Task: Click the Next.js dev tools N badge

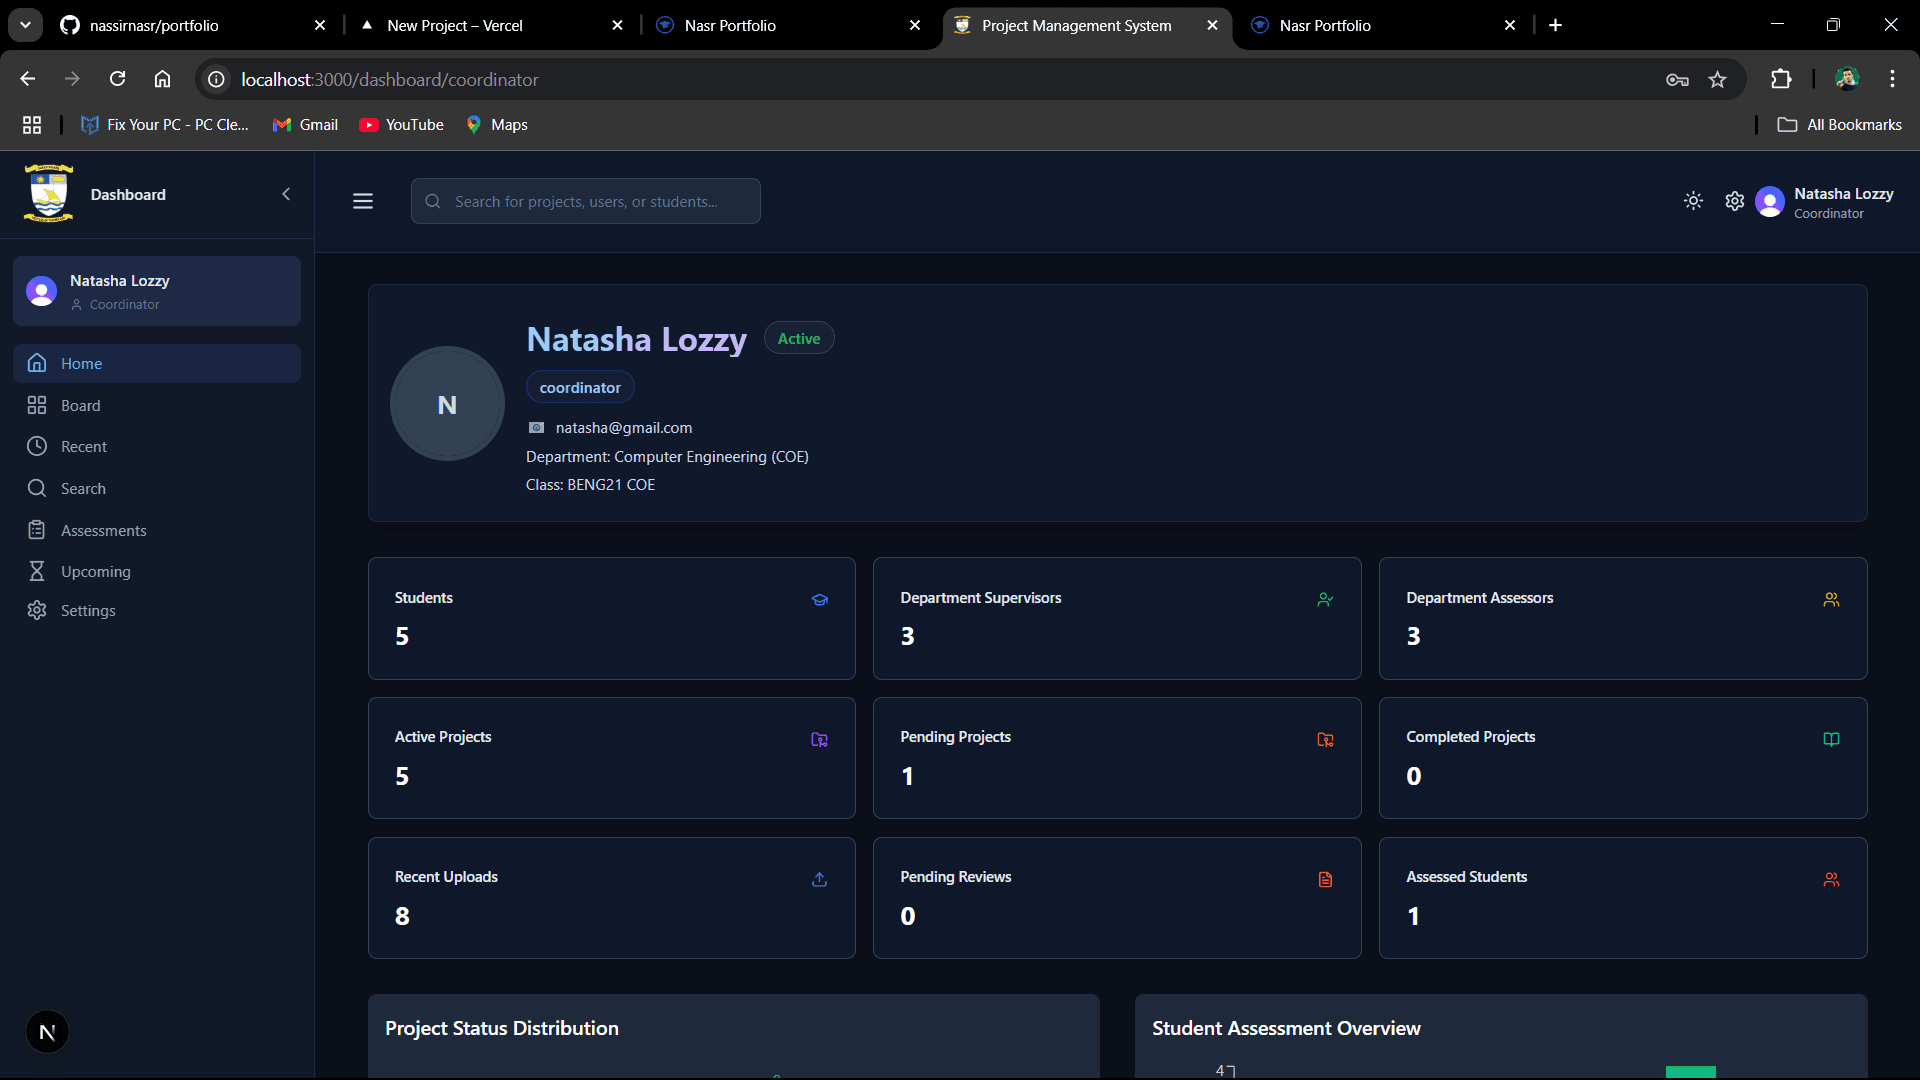Action: click(x=47, y=1032)
